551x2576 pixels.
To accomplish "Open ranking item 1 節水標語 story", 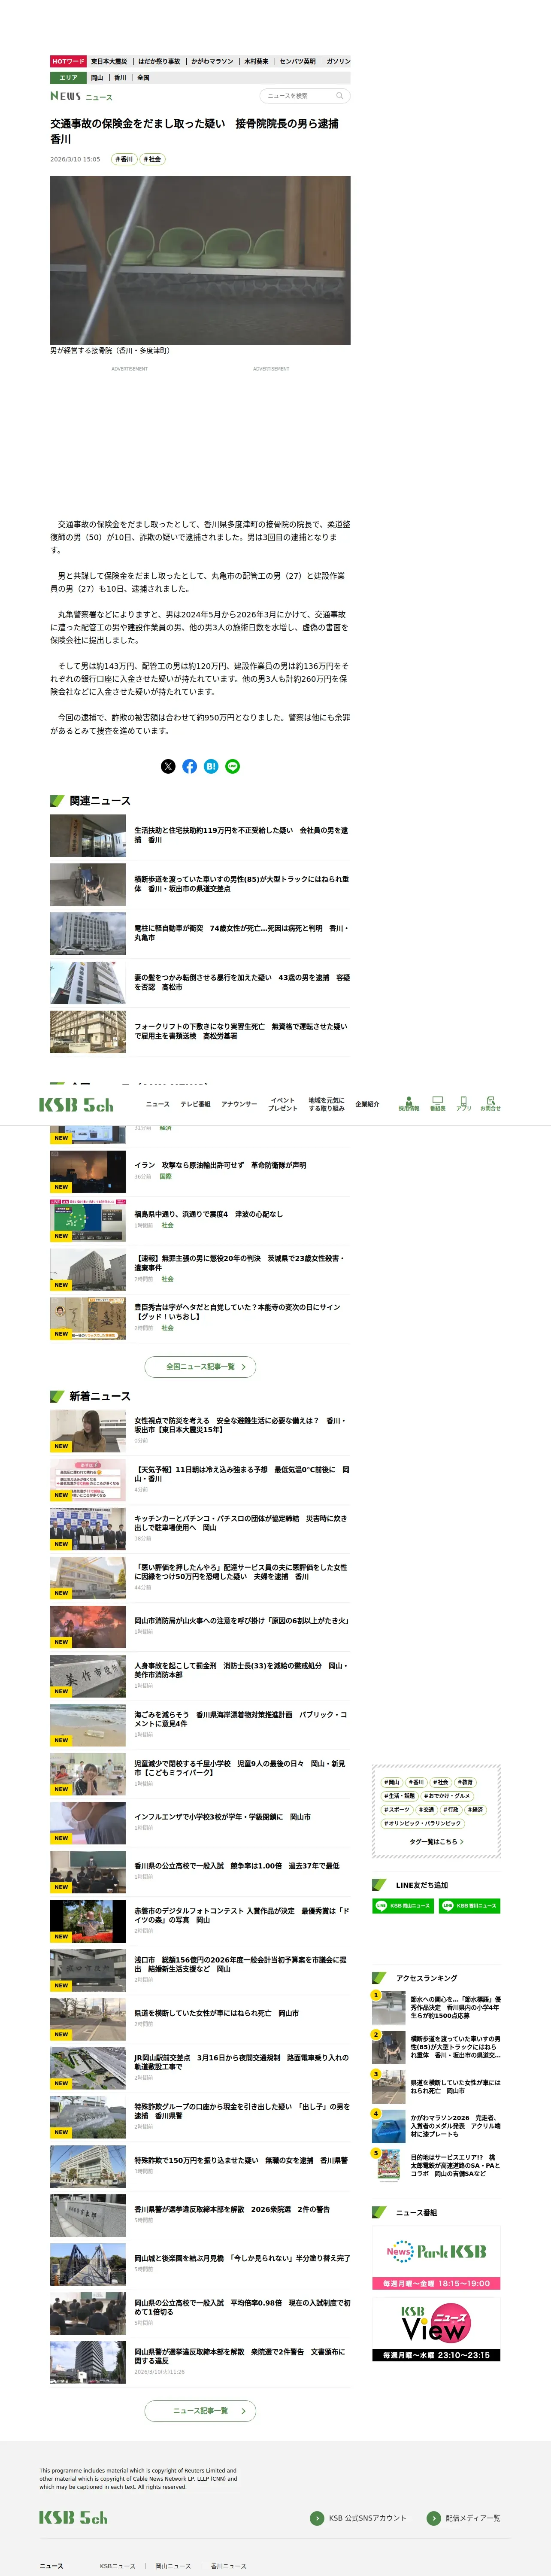I will point(436,2007).
